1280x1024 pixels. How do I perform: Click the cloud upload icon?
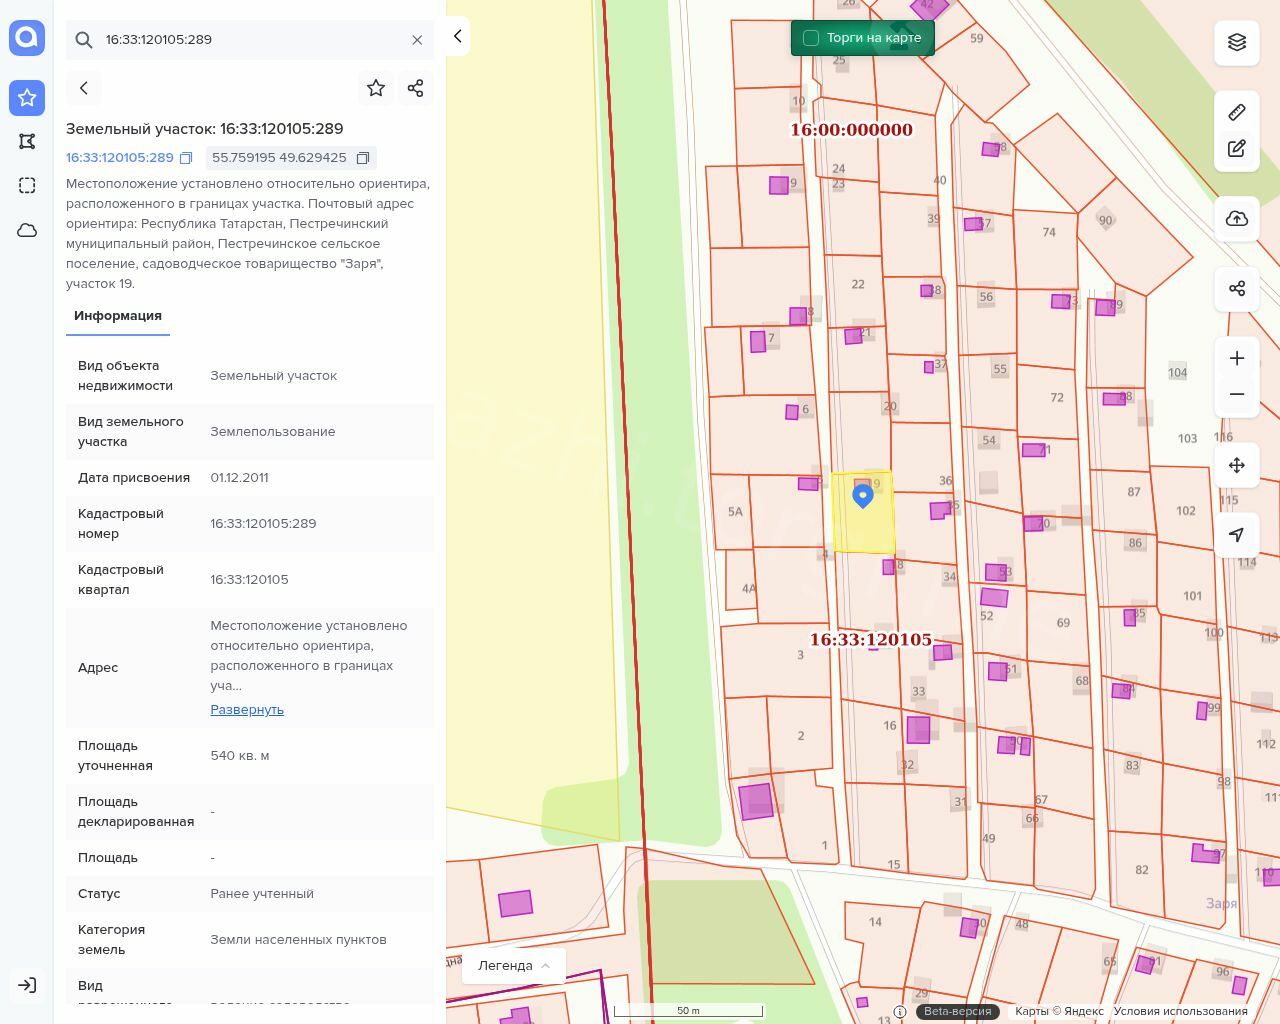[1237, 219]
